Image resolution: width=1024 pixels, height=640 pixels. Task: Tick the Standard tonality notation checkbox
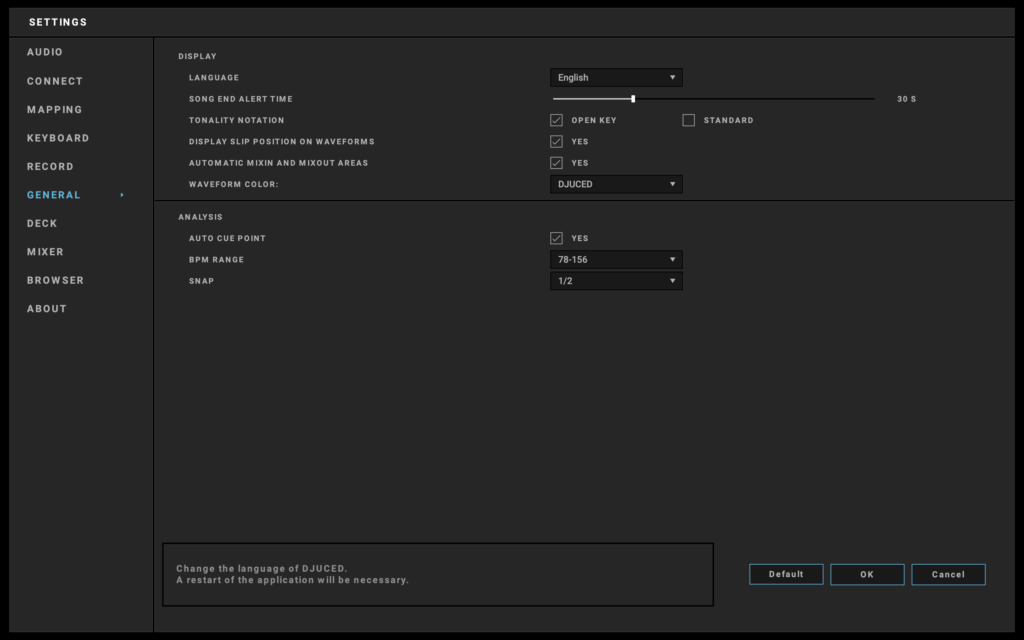click(x=689, y=120)
